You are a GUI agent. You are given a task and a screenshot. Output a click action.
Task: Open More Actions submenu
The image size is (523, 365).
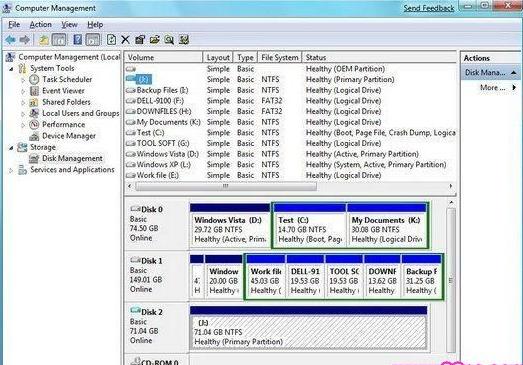(498, 88)
